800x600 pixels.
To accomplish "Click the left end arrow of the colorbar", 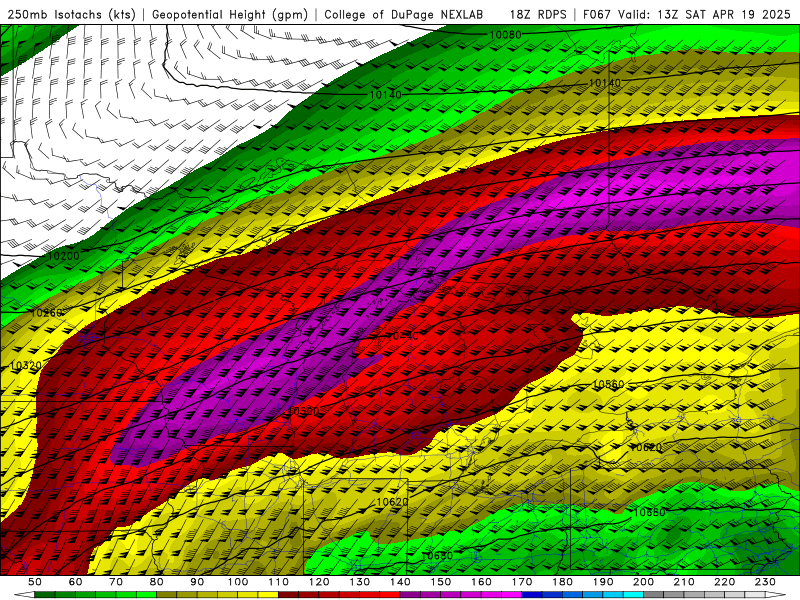I will (24, 594).
